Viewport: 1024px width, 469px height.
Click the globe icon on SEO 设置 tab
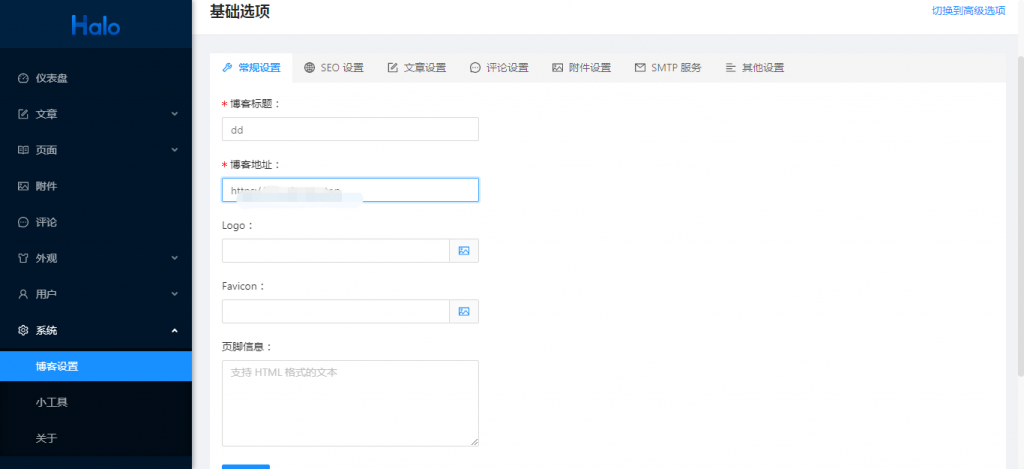coord(309,67)
